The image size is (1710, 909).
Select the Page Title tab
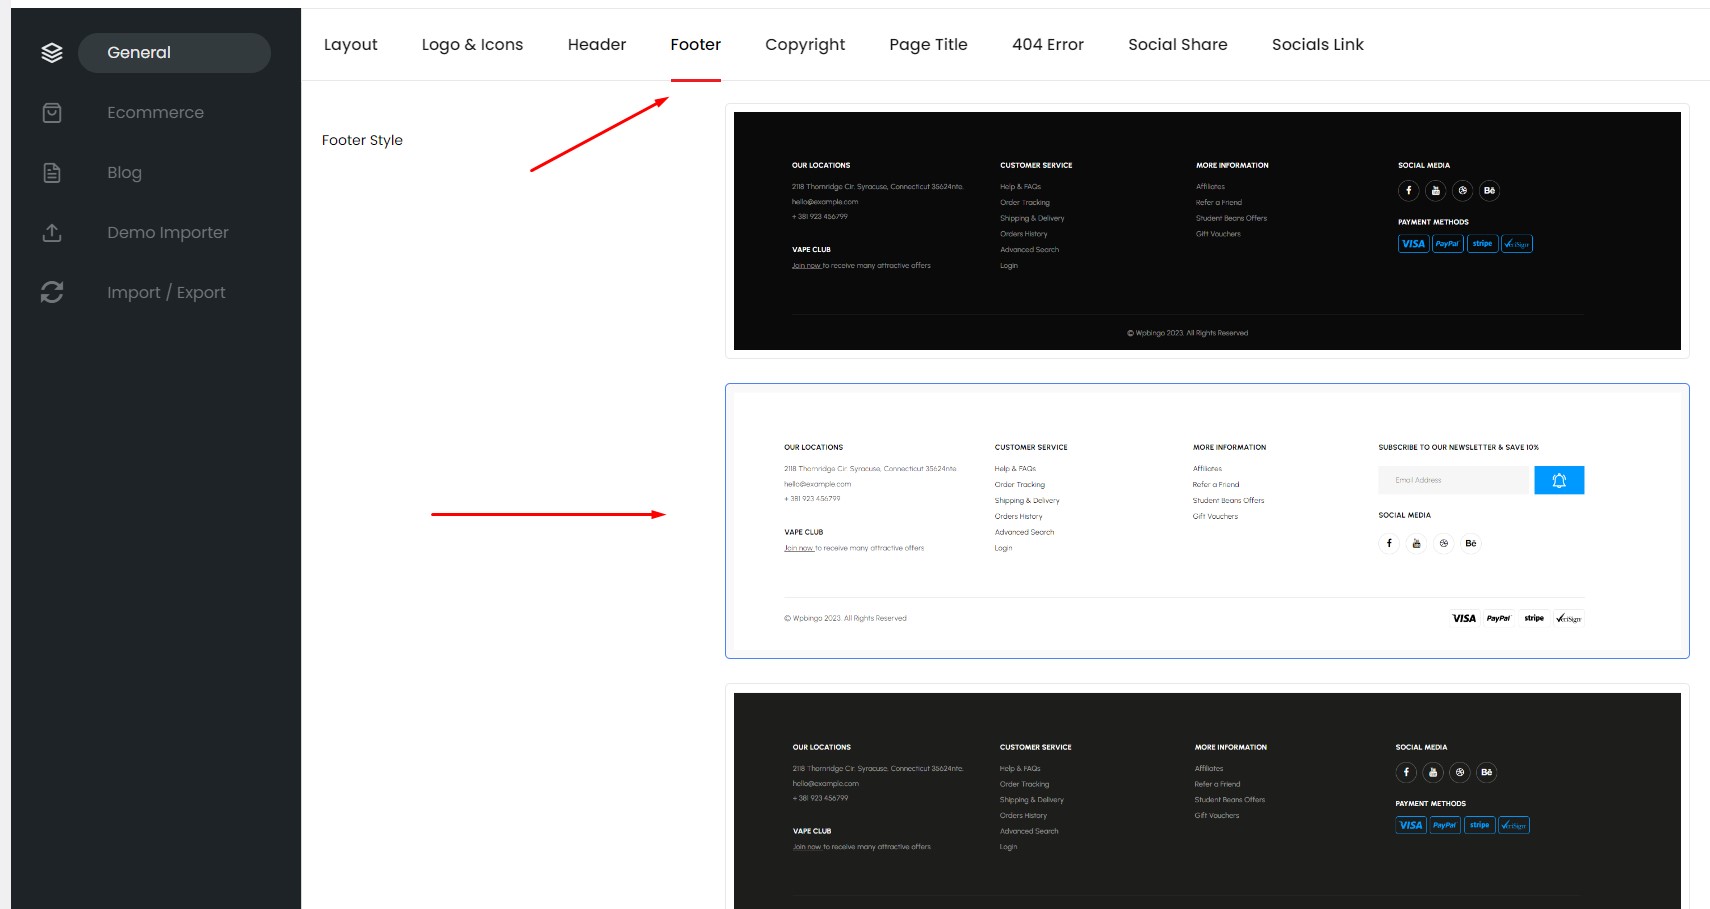pyautogui.click(x=928, y=45)
